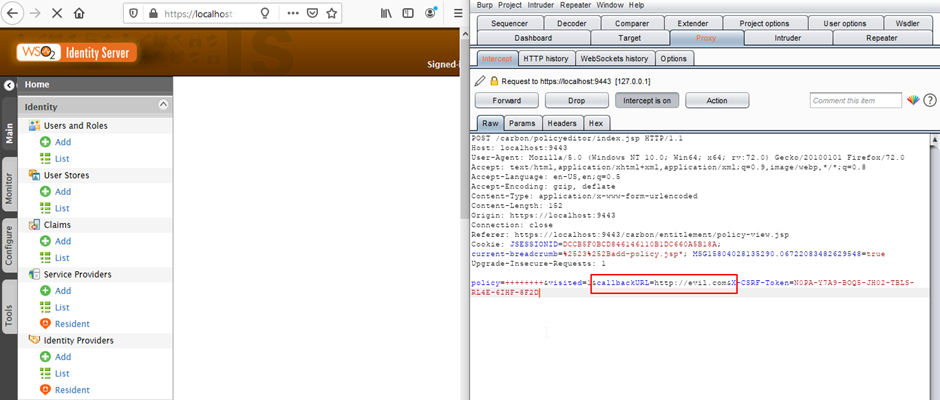The width and height of the screenshot is (940, 400).
Task: Select the Proxy tab
Action: pos(706,38)
